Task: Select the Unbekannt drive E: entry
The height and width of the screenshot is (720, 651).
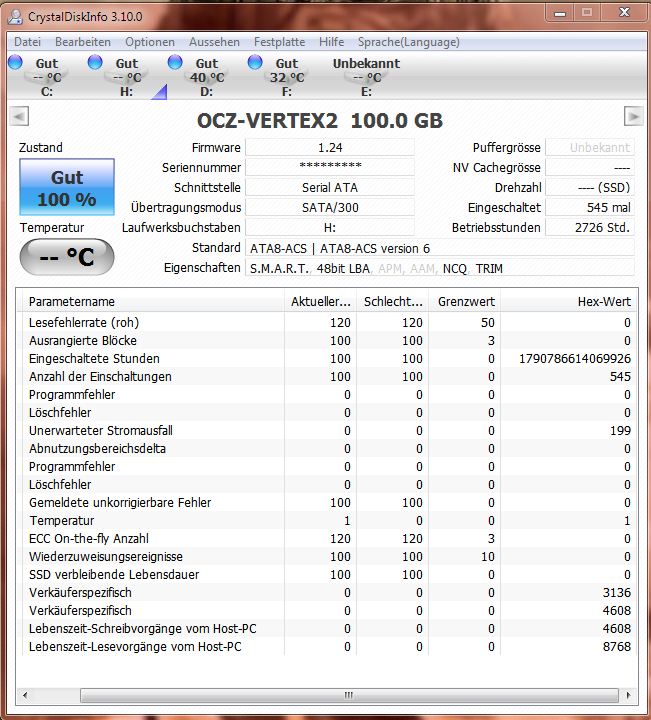Action: [366, 77]
